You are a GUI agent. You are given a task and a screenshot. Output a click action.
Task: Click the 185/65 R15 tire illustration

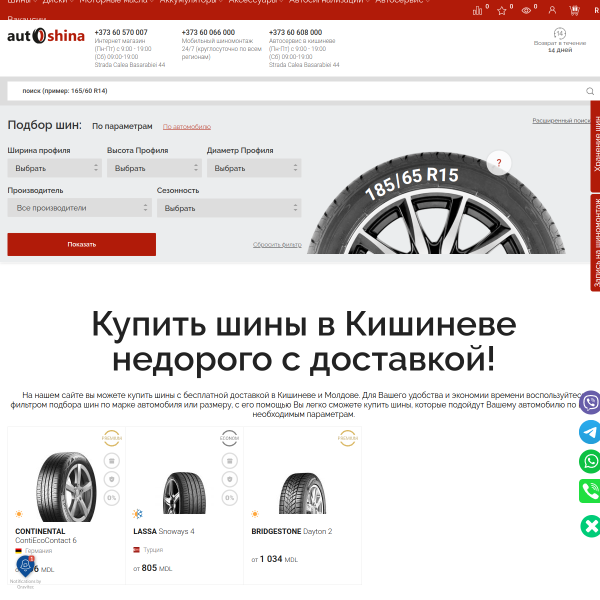pyautogui.click(x=436, y=203)
